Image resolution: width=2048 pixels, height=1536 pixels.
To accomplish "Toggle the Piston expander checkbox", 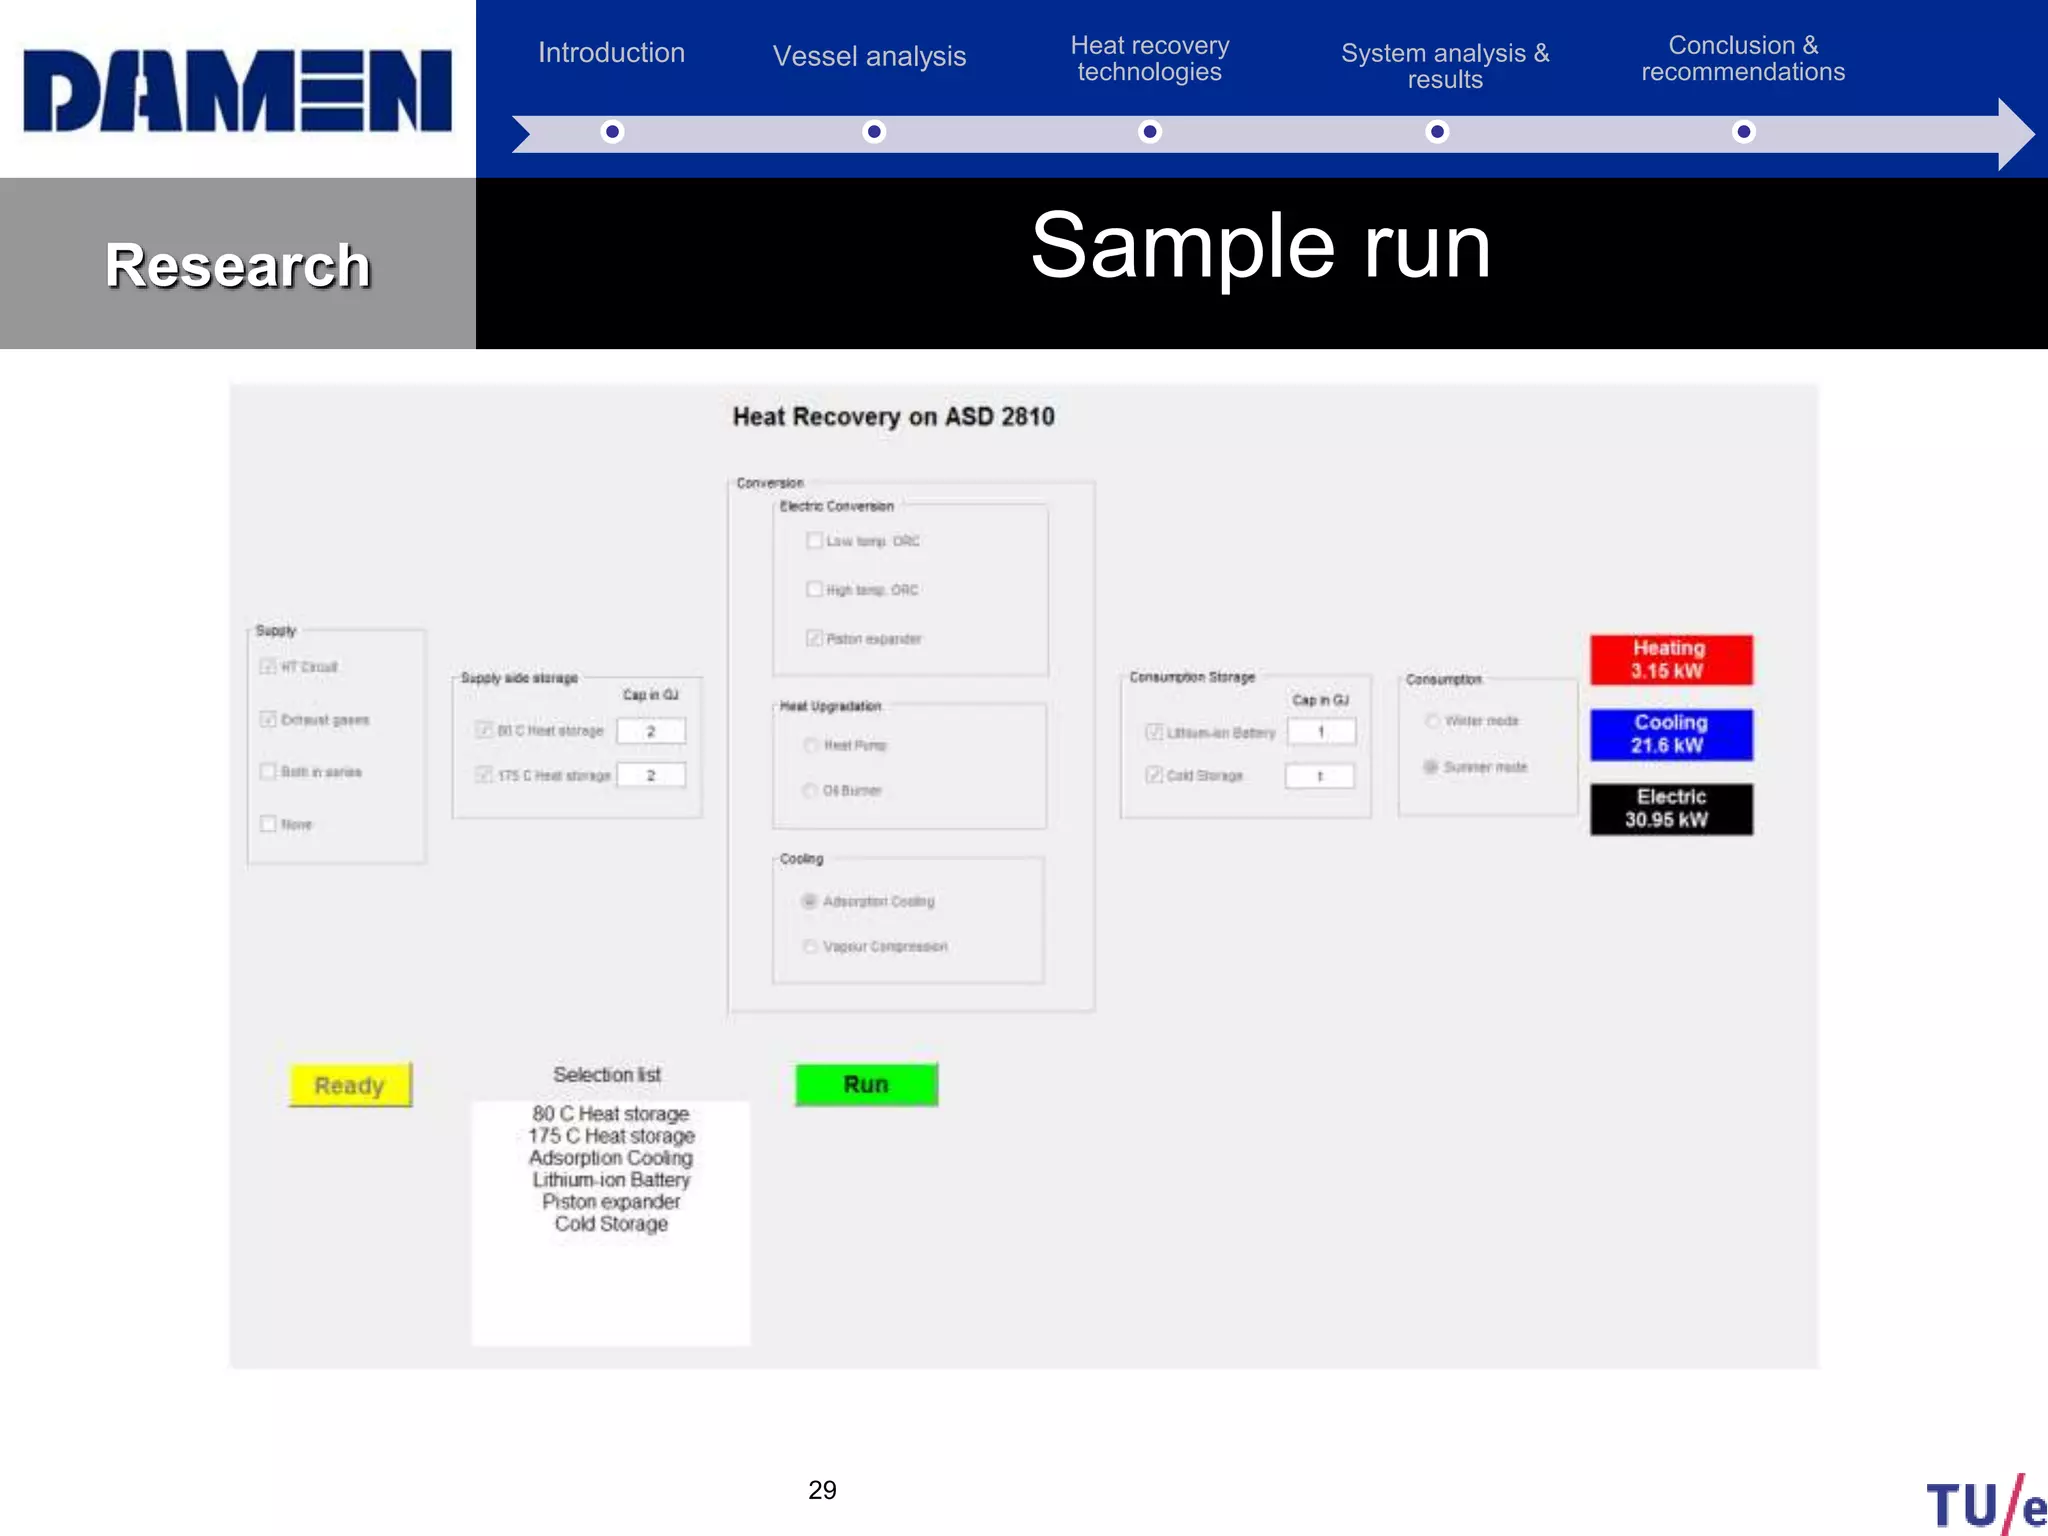I will pyautogui.click(x=814, y=639).
